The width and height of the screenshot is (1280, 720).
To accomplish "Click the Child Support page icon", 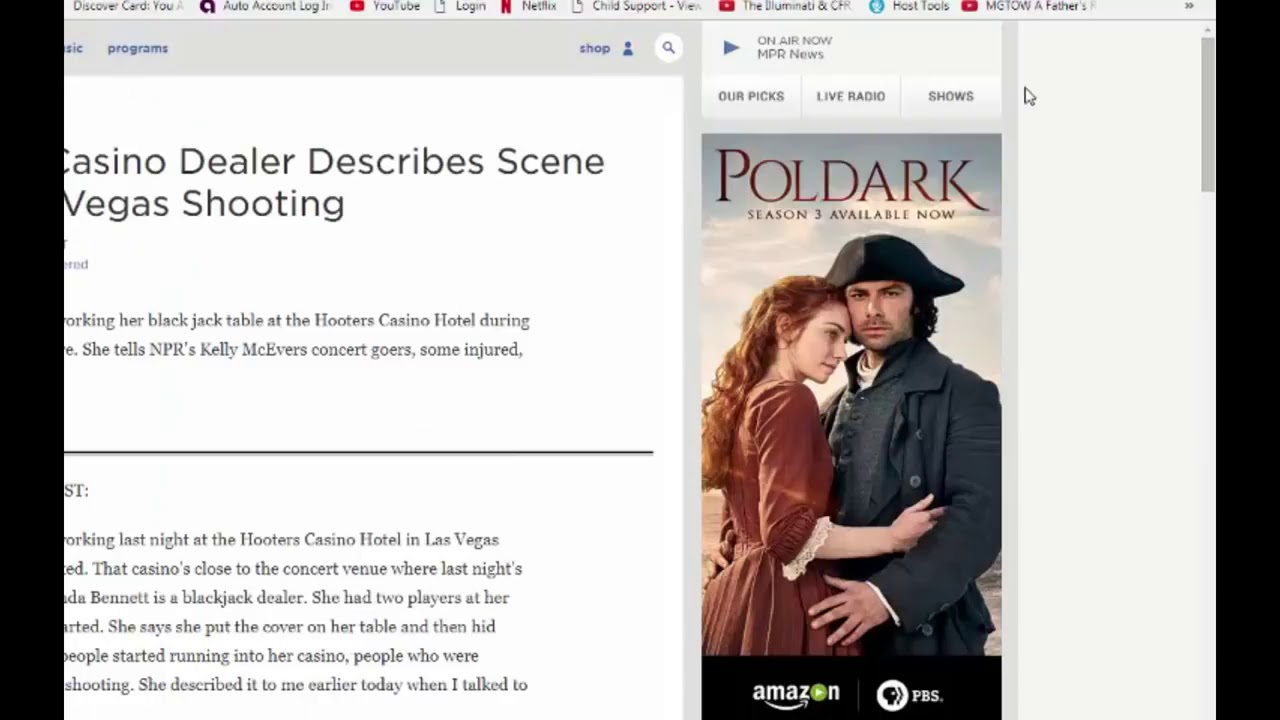I will tap(577, 6).
